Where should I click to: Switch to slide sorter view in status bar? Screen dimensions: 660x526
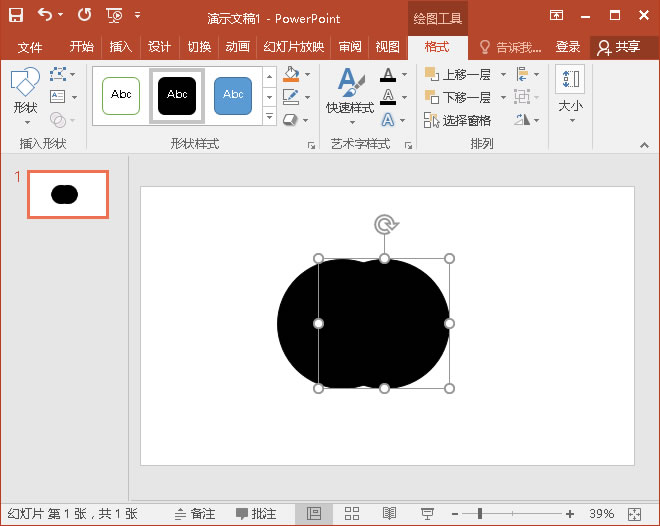[x=352, y=513]
